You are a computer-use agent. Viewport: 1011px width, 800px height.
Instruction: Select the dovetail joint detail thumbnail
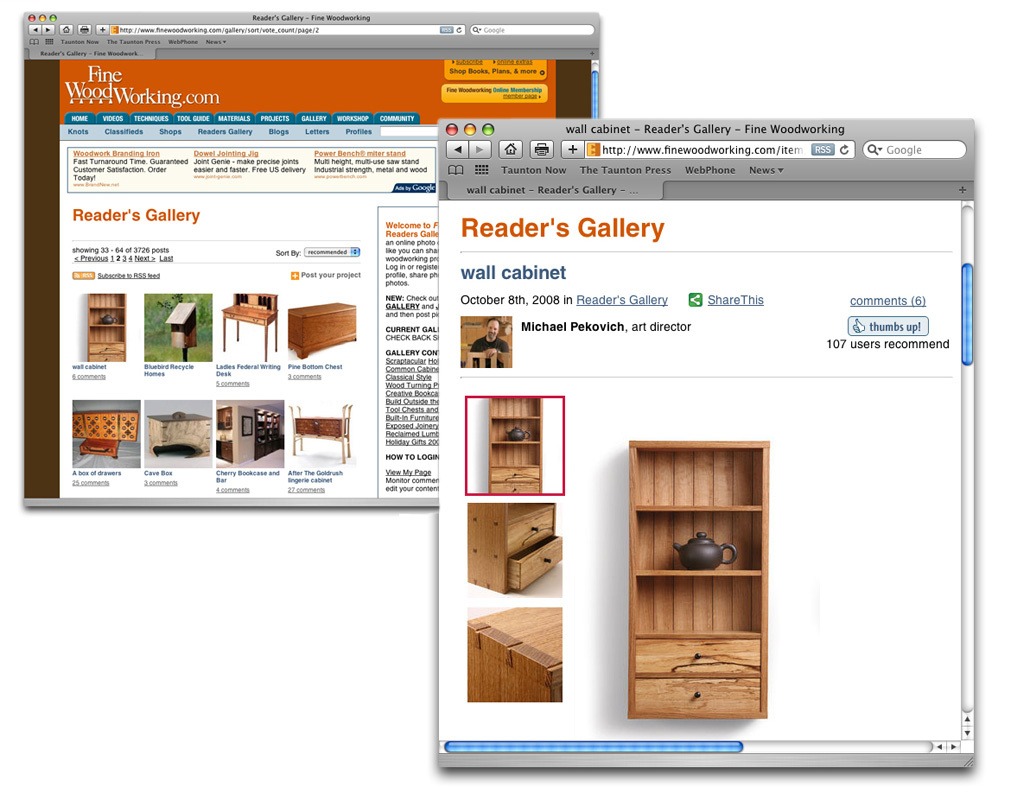pos(515,654)
